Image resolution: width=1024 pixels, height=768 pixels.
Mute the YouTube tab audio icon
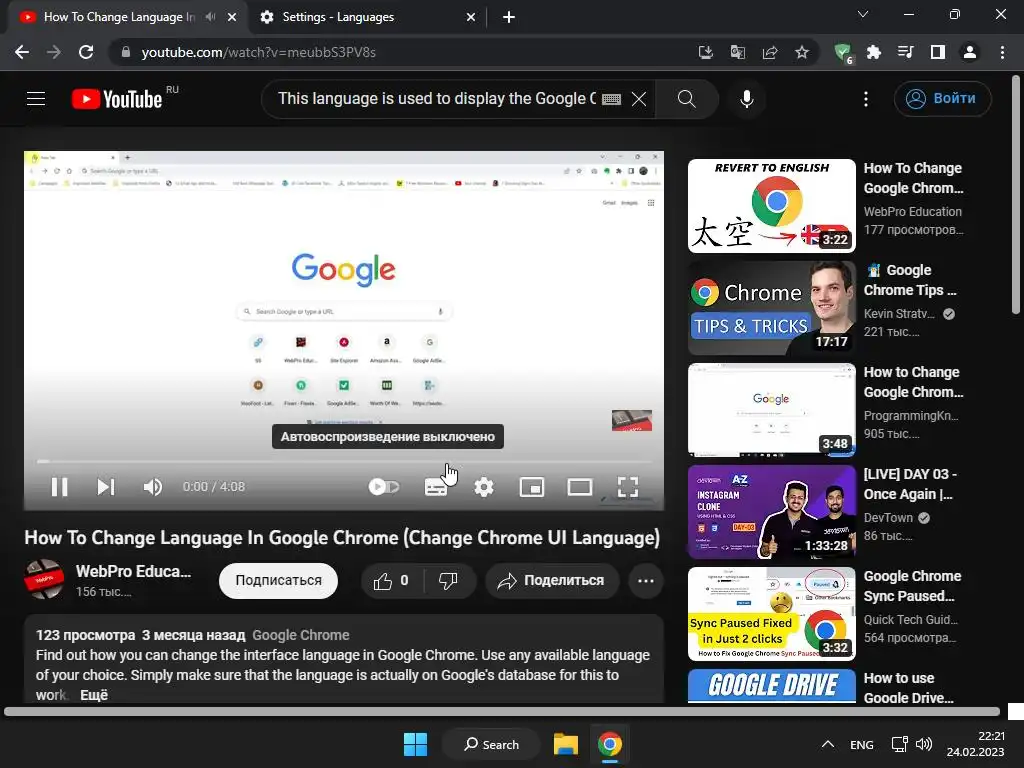[210, 17]
